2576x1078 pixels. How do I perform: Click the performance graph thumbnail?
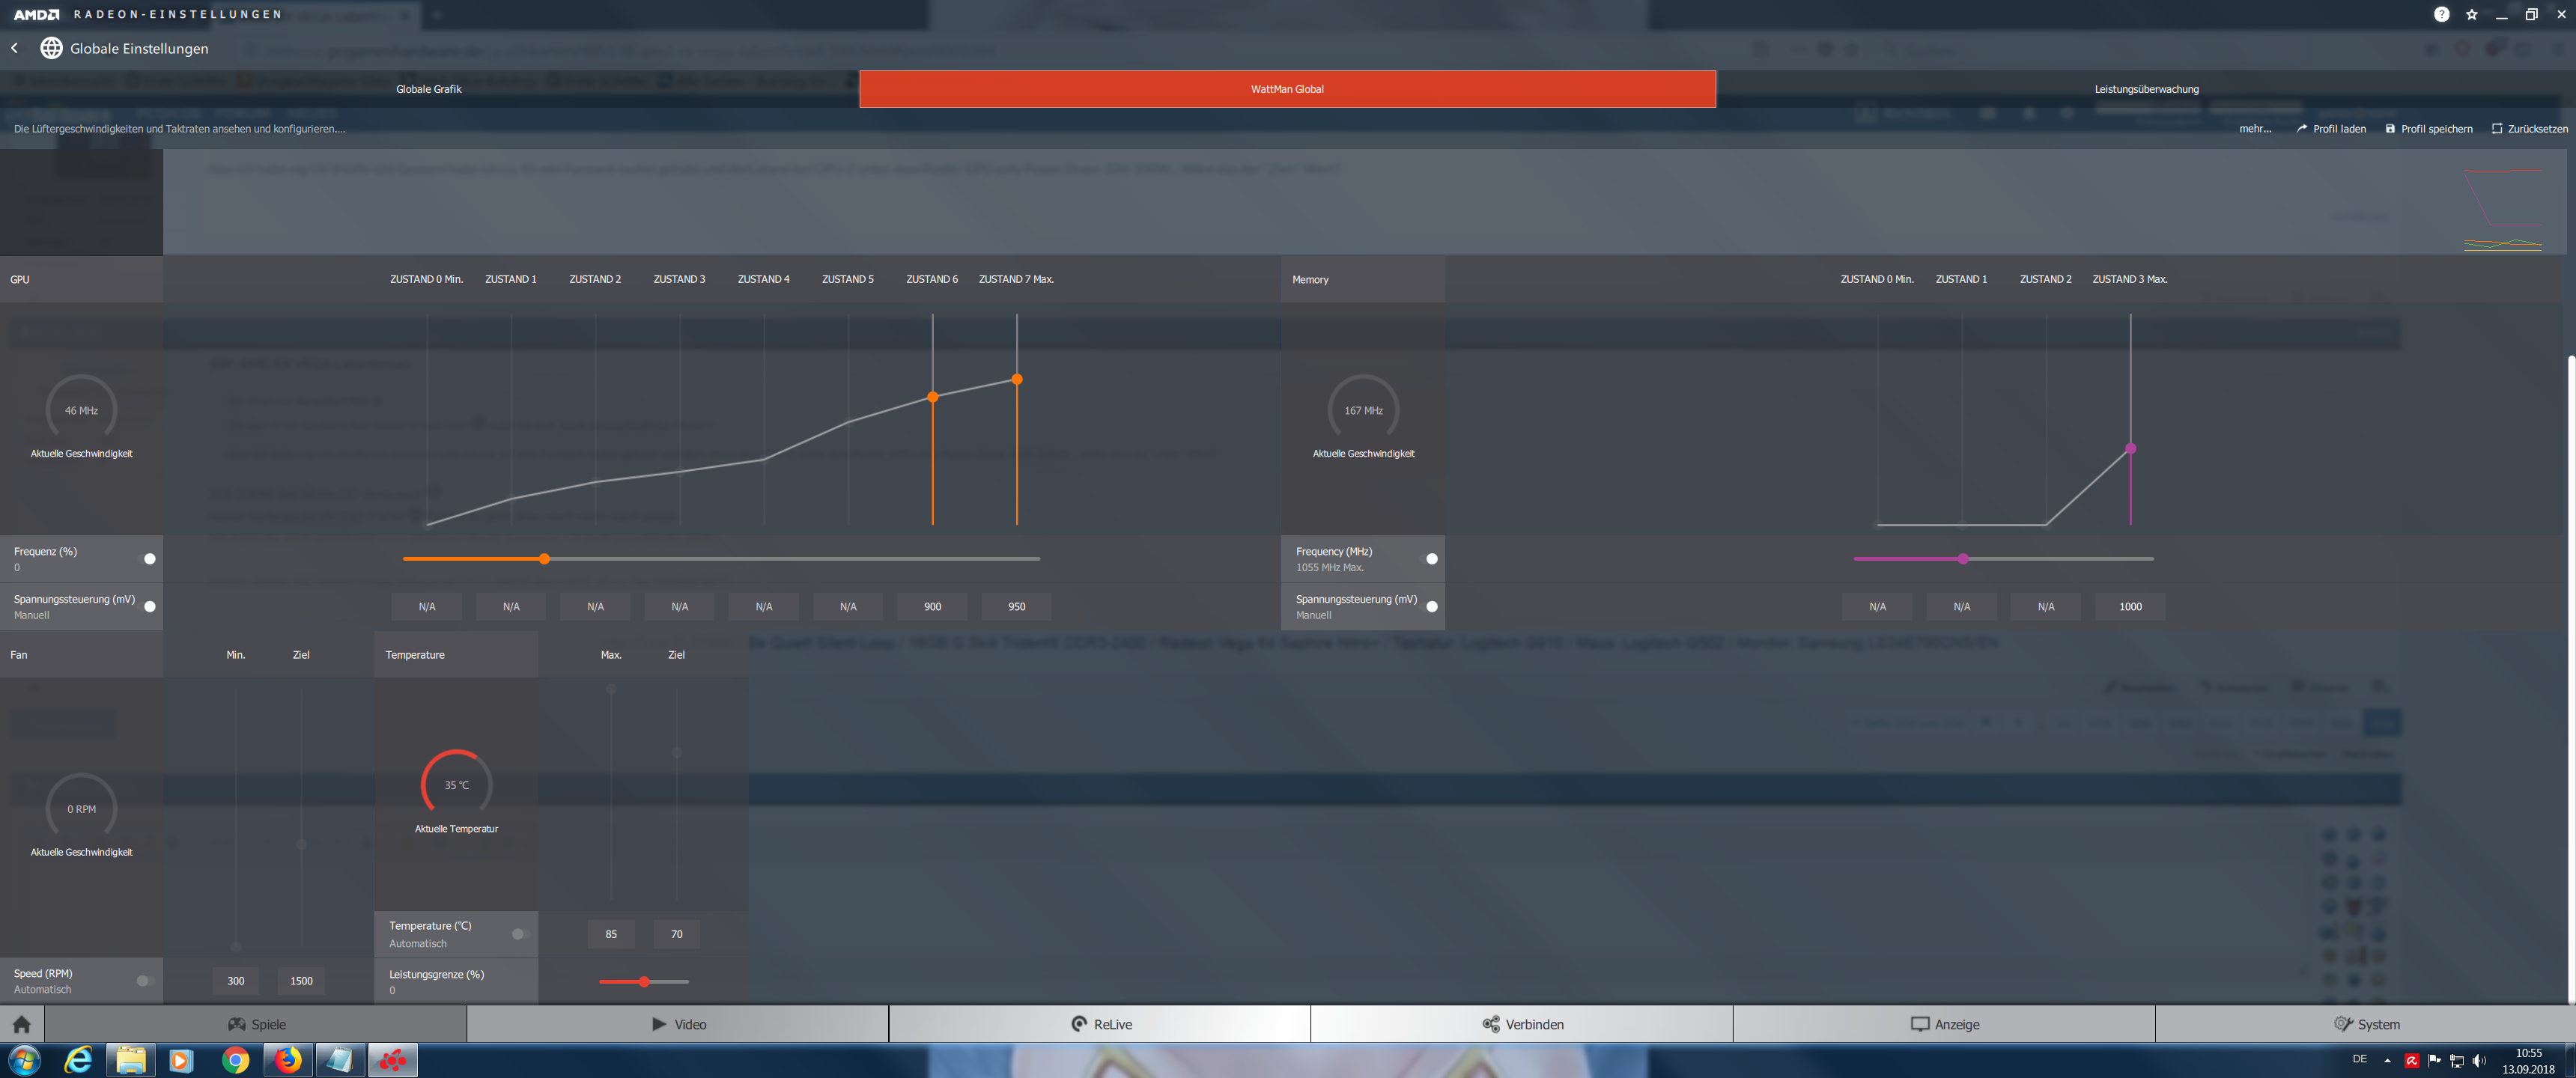2502,209
